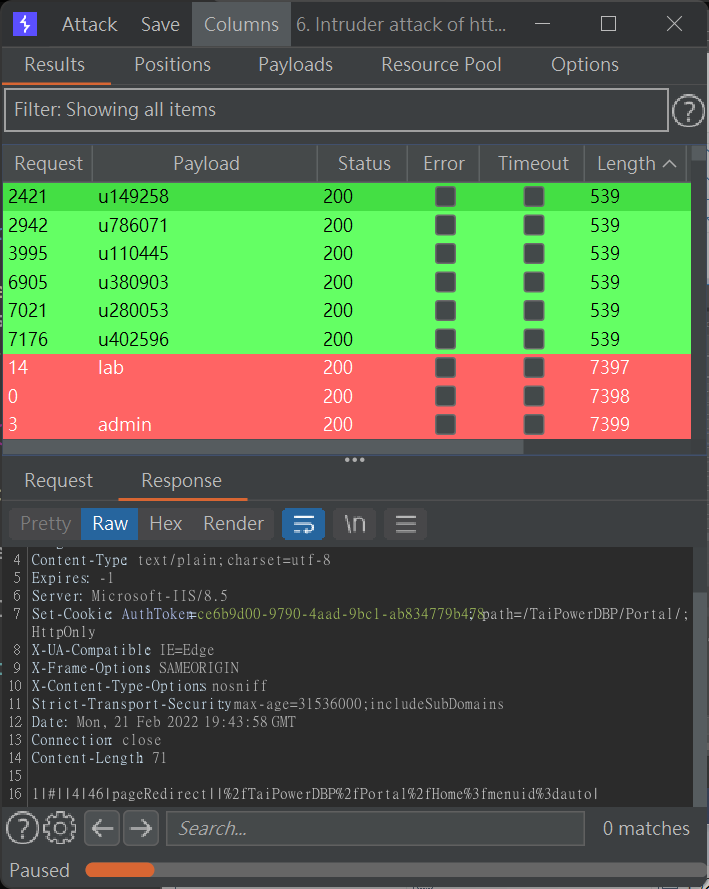Select the row with payload u786071
This screenshot has width=709, height=889.
click(347, 225)
